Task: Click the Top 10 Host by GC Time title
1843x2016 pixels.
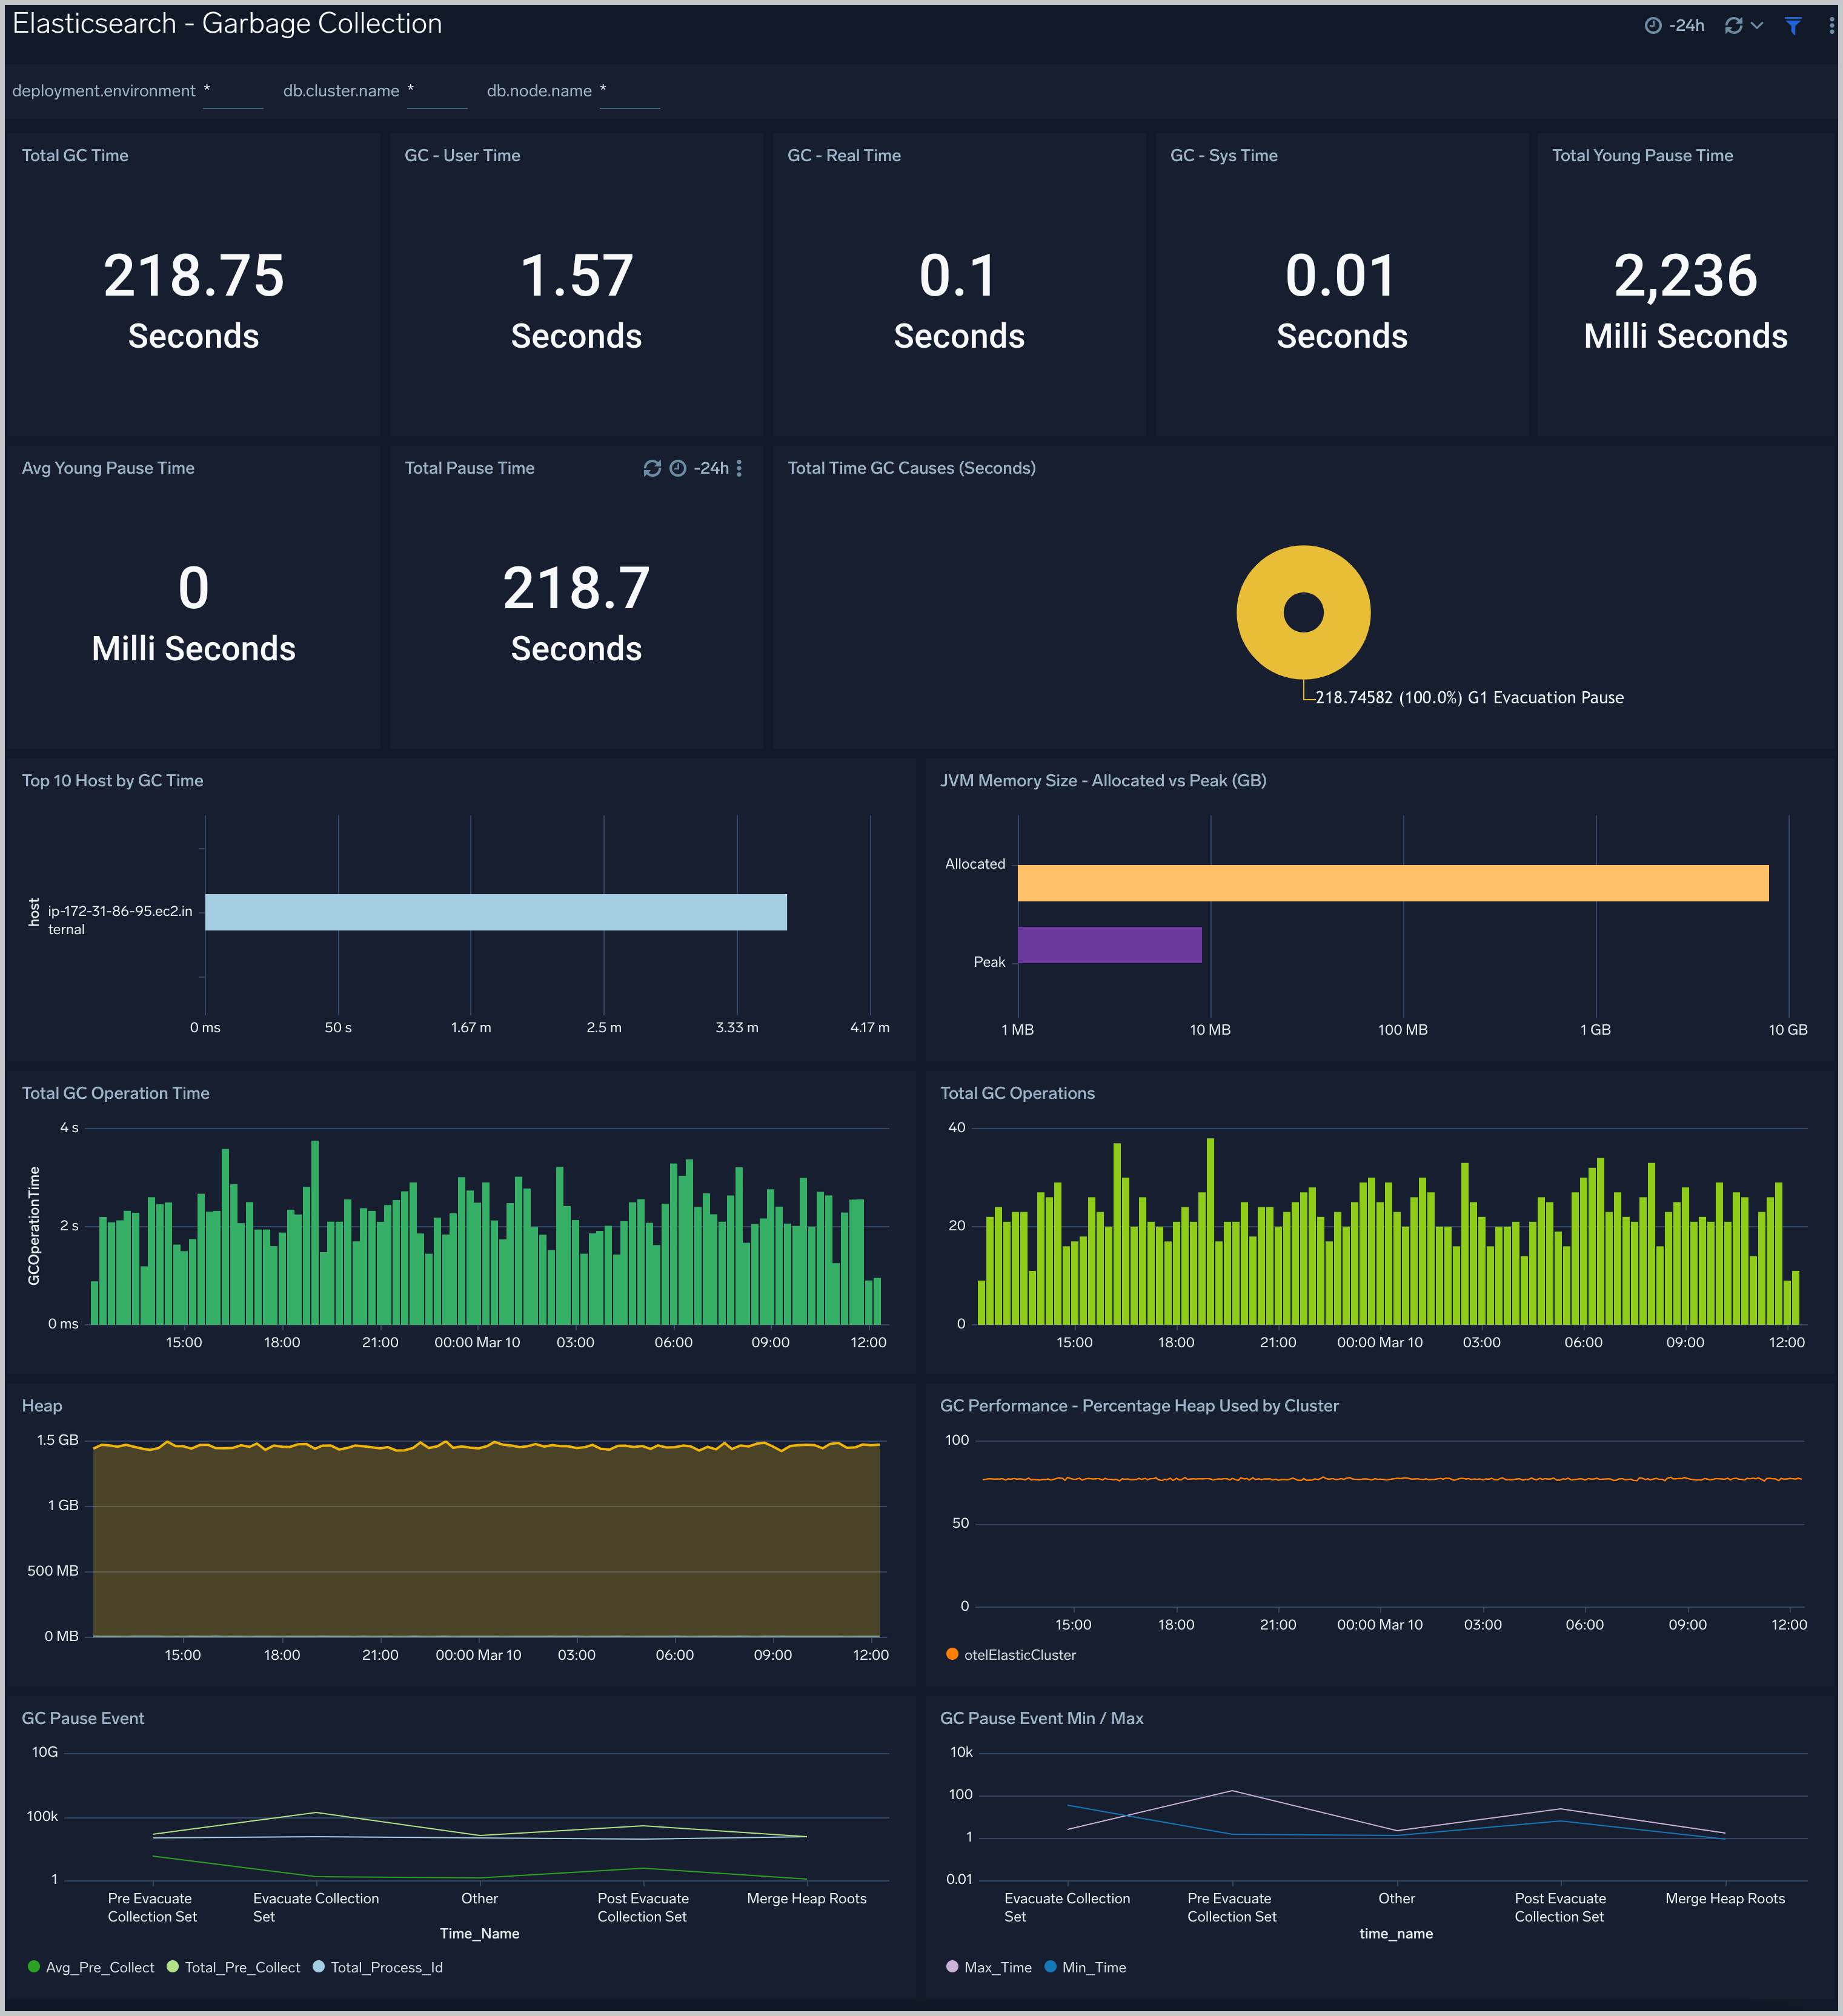Action: pos(113,781)
